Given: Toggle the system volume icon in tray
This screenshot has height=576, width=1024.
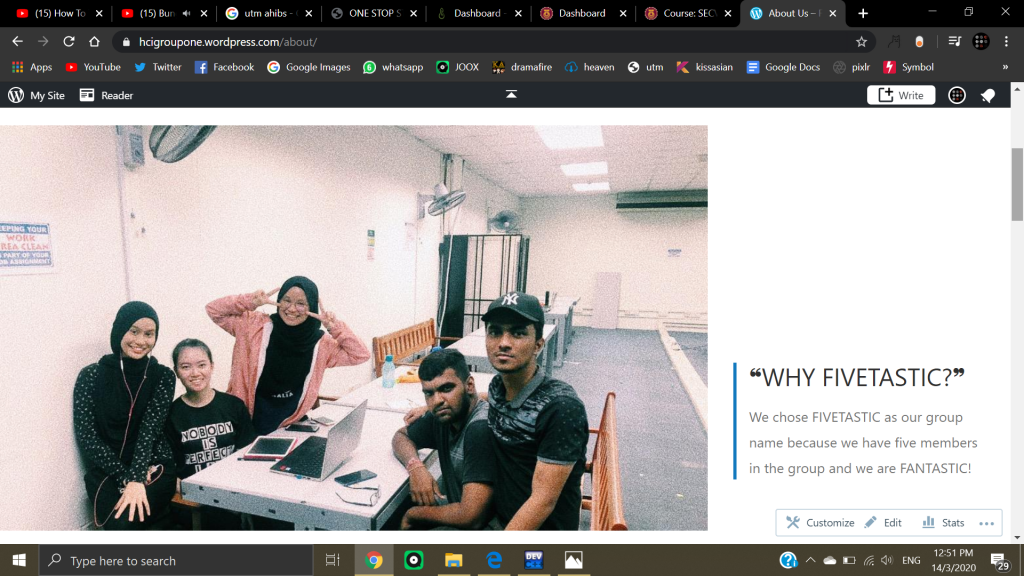Looking at the screenshot, I should coord(886,561).
